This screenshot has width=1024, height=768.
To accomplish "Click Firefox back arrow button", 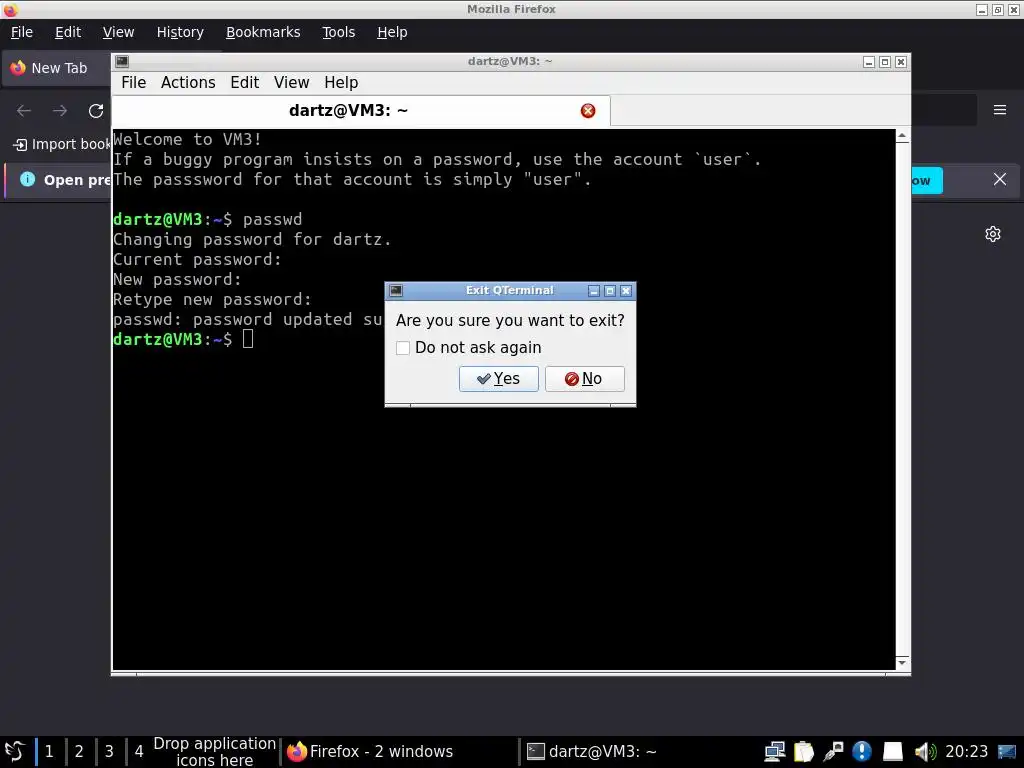I will [x=24, y=110].
